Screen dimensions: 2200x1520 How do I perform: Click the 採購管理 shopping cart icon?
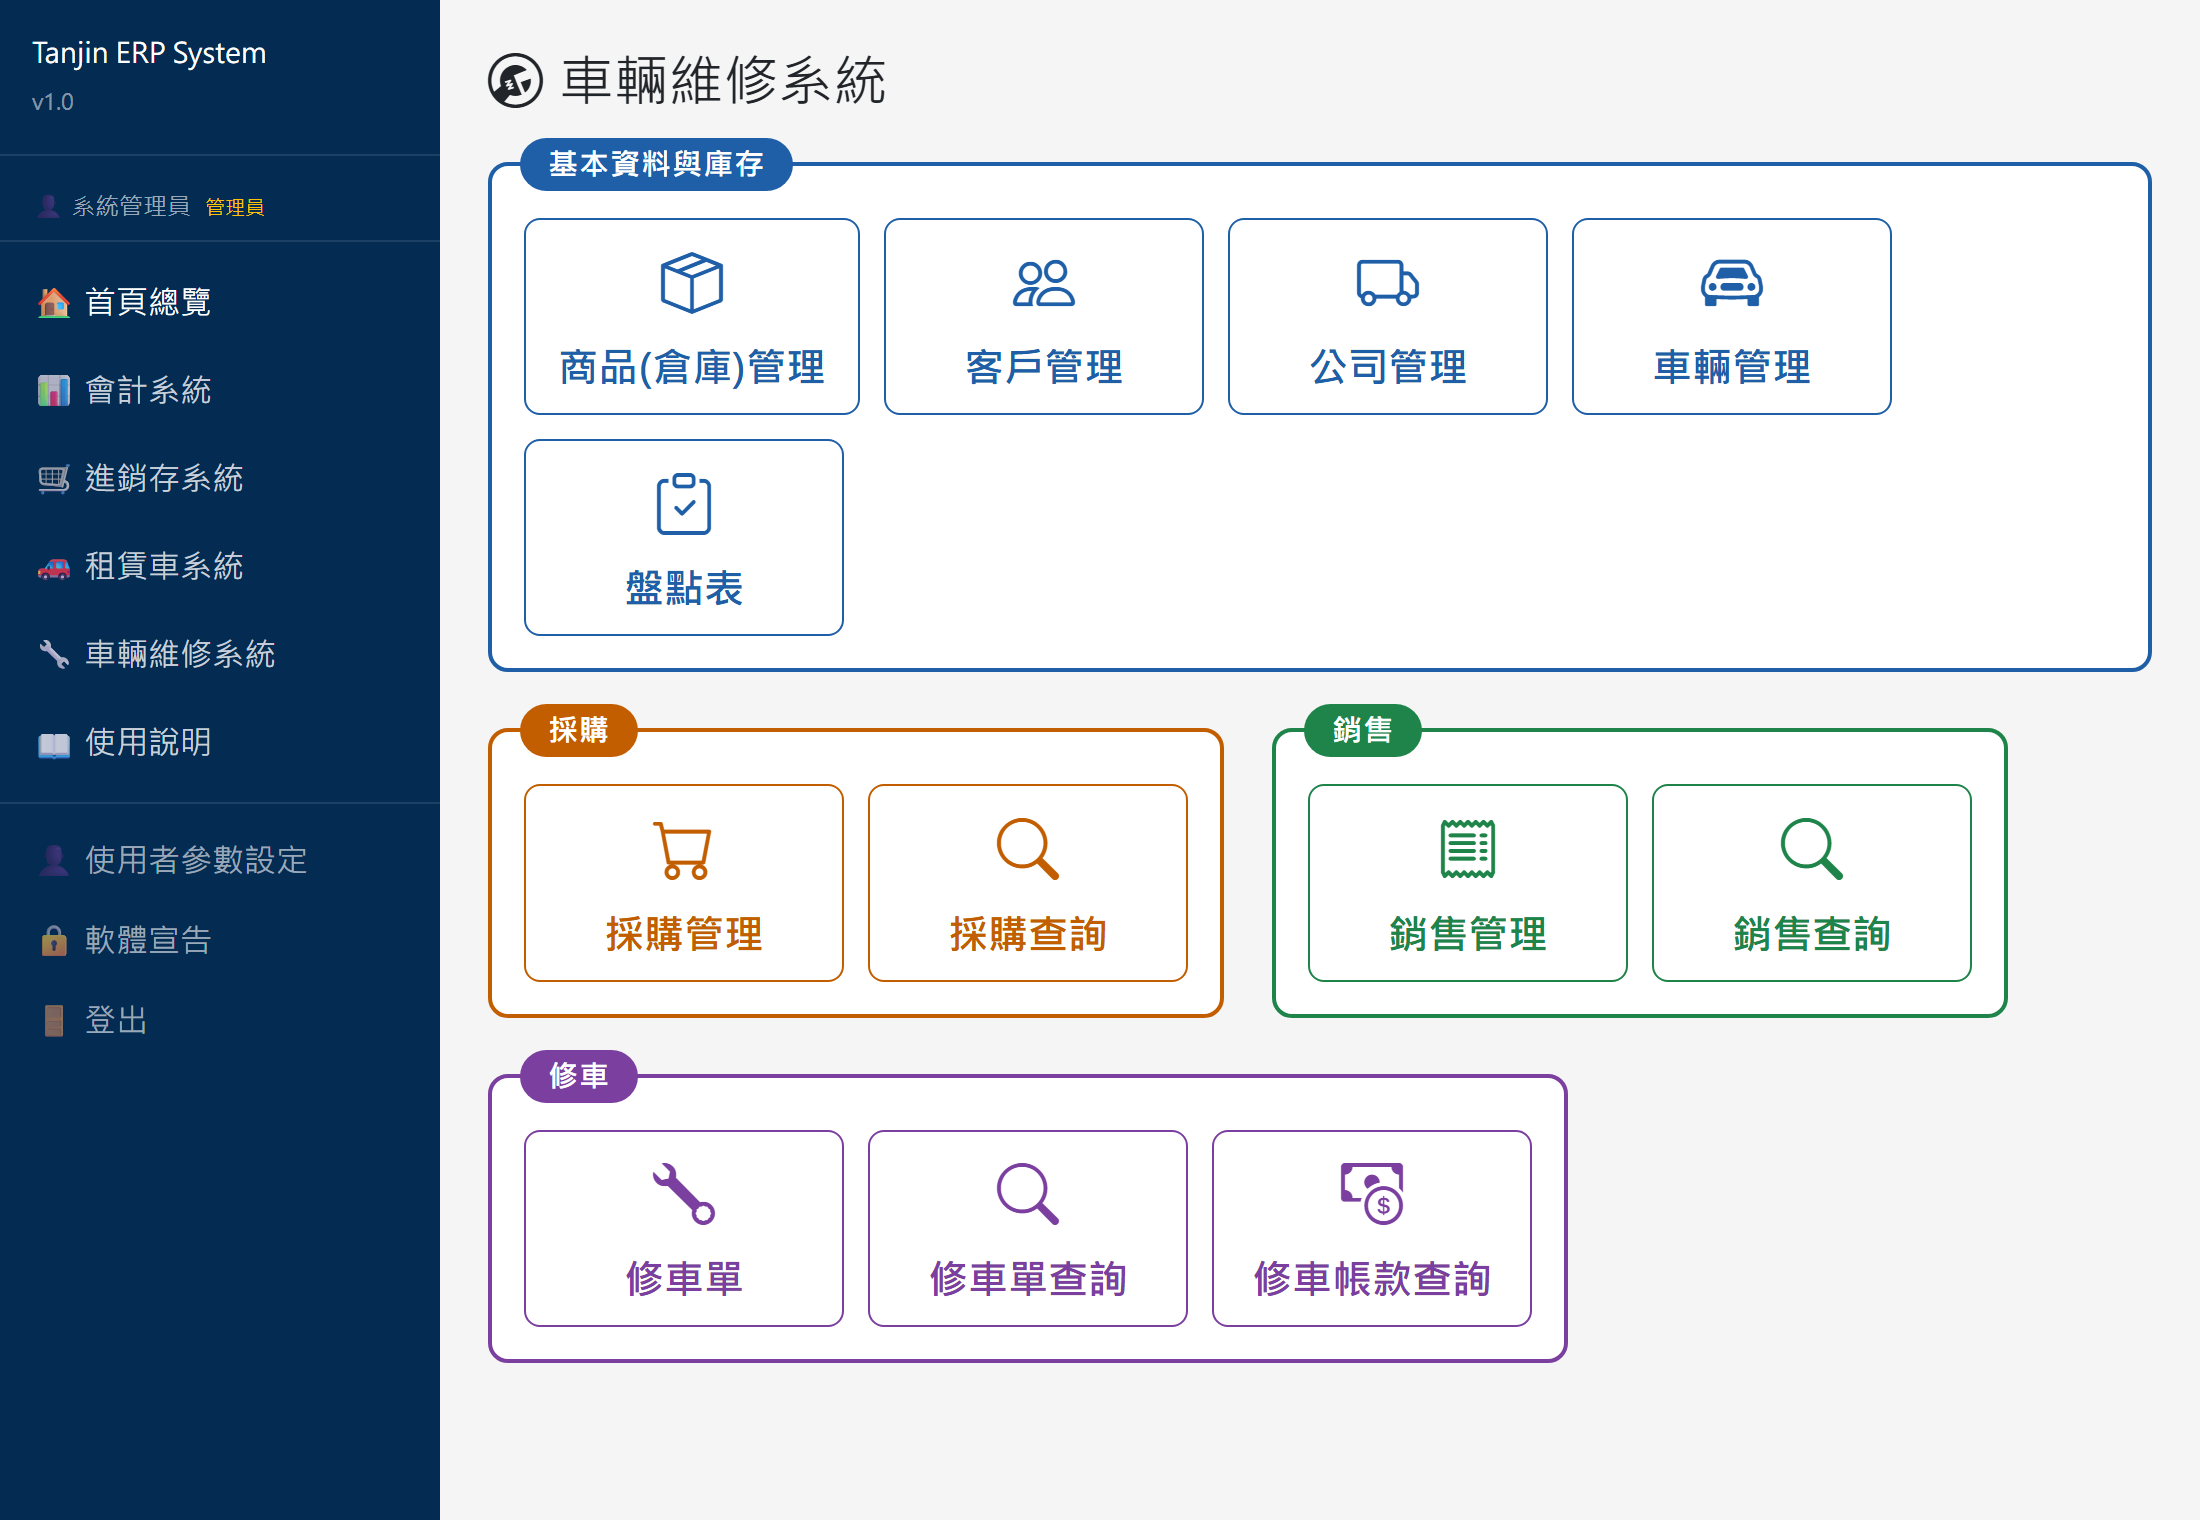tap(684, 850)
